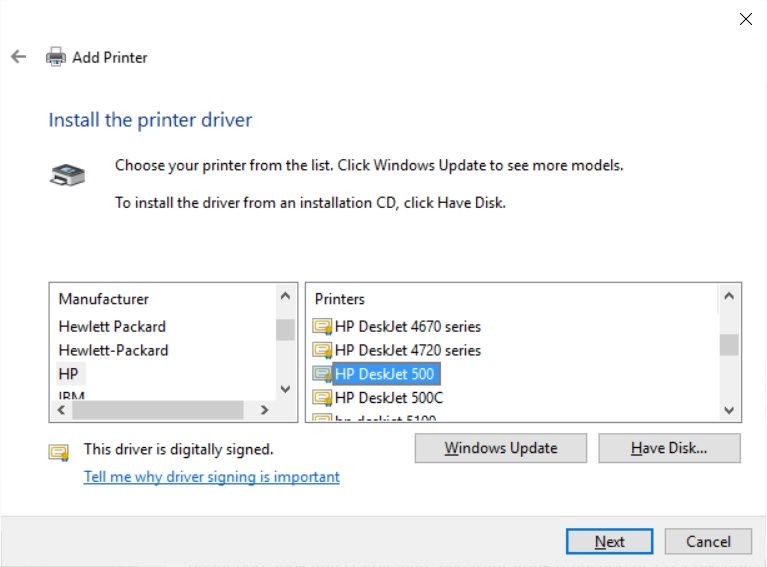Open link about driver signing importance
Screen dimensions: 767x567
[212, 476]
